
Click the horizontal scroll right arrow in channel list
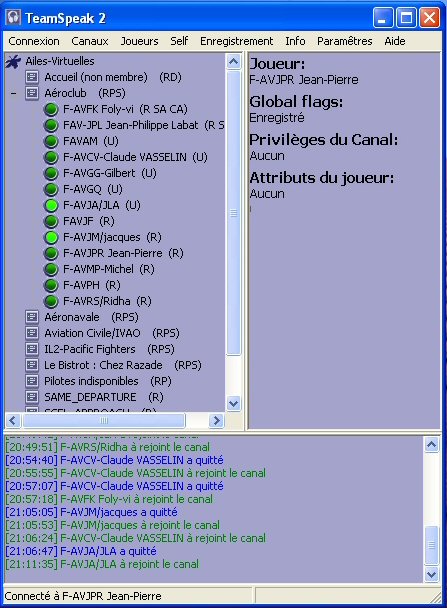point(216,420)
